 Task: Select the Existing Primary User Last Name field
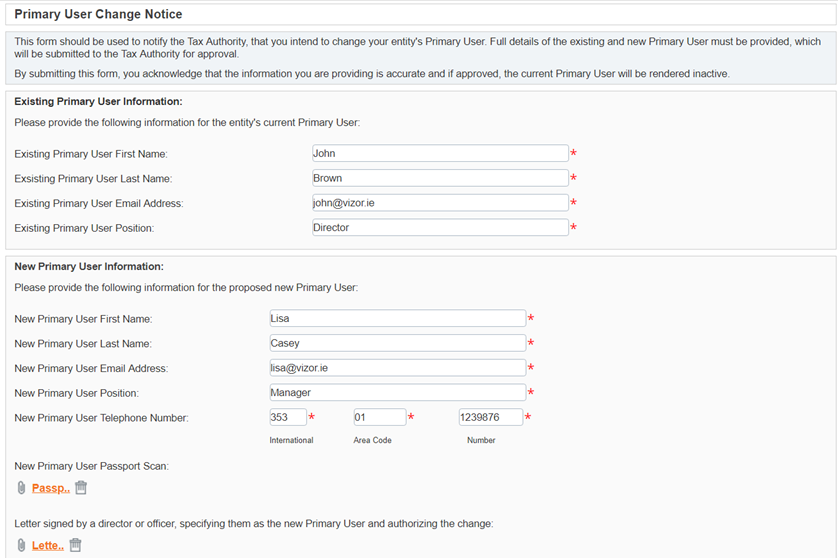coord(439,178)
